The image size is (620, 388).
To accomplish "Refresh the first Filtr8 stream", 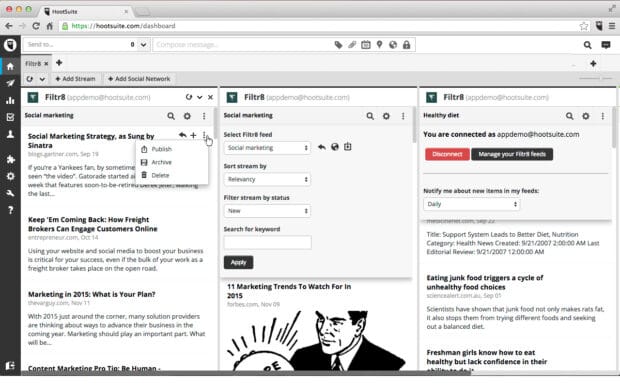I will (189, 97).
